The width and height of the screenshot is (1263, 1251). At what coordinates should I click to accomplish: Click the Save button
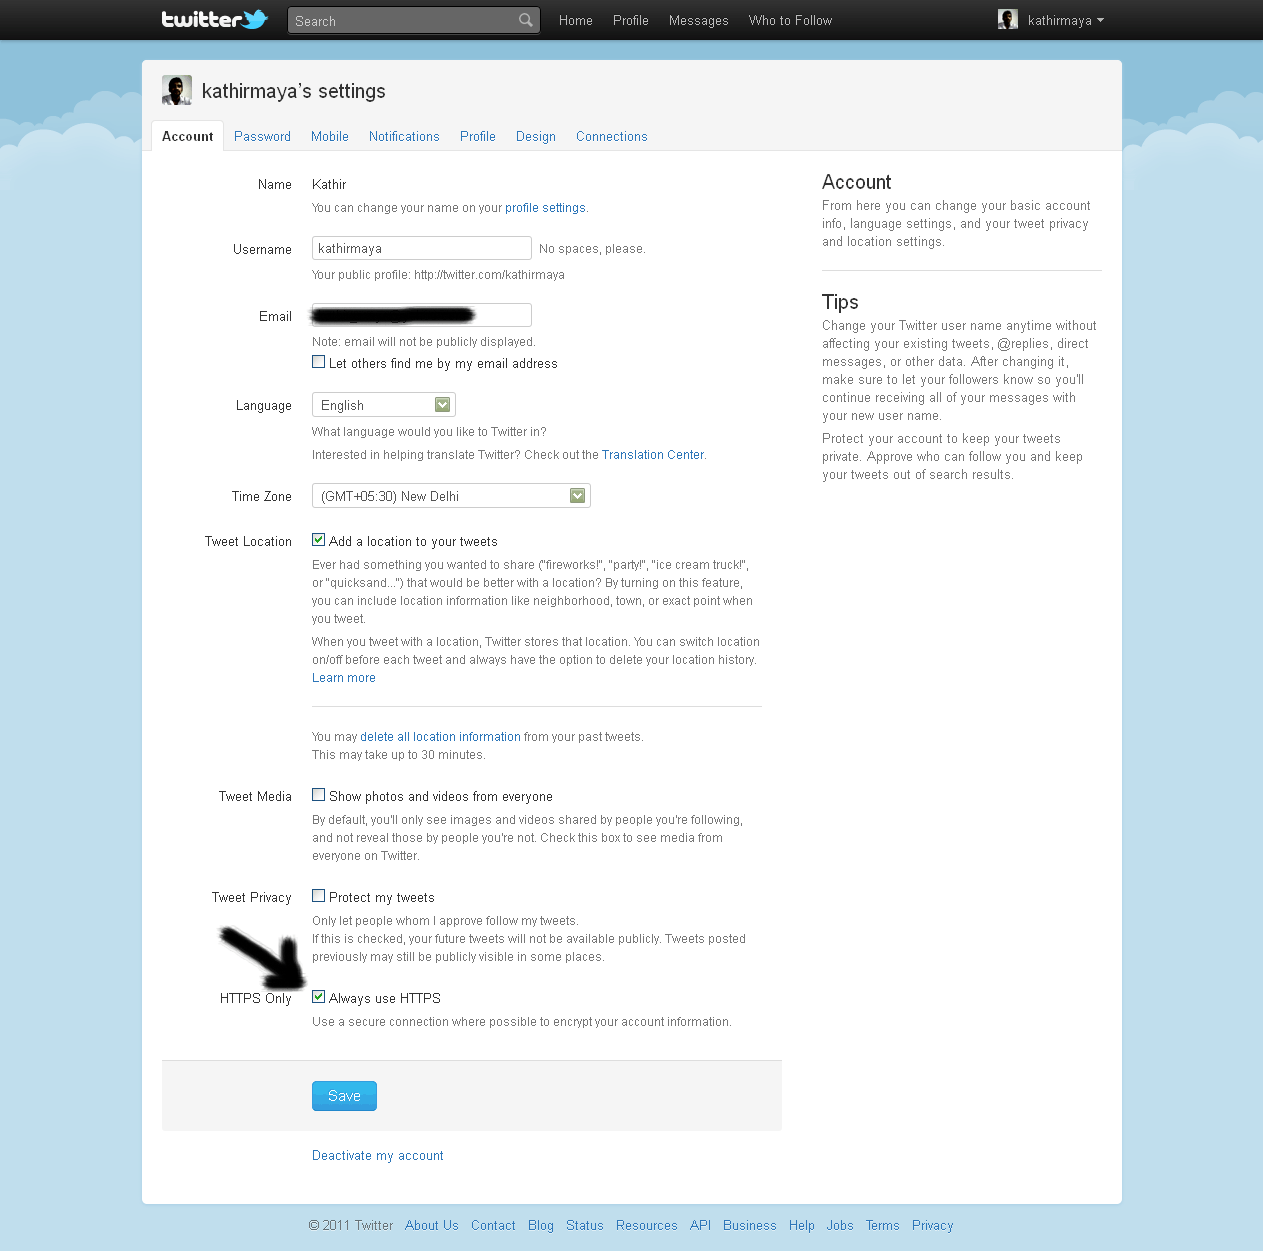click(344, 1095)
